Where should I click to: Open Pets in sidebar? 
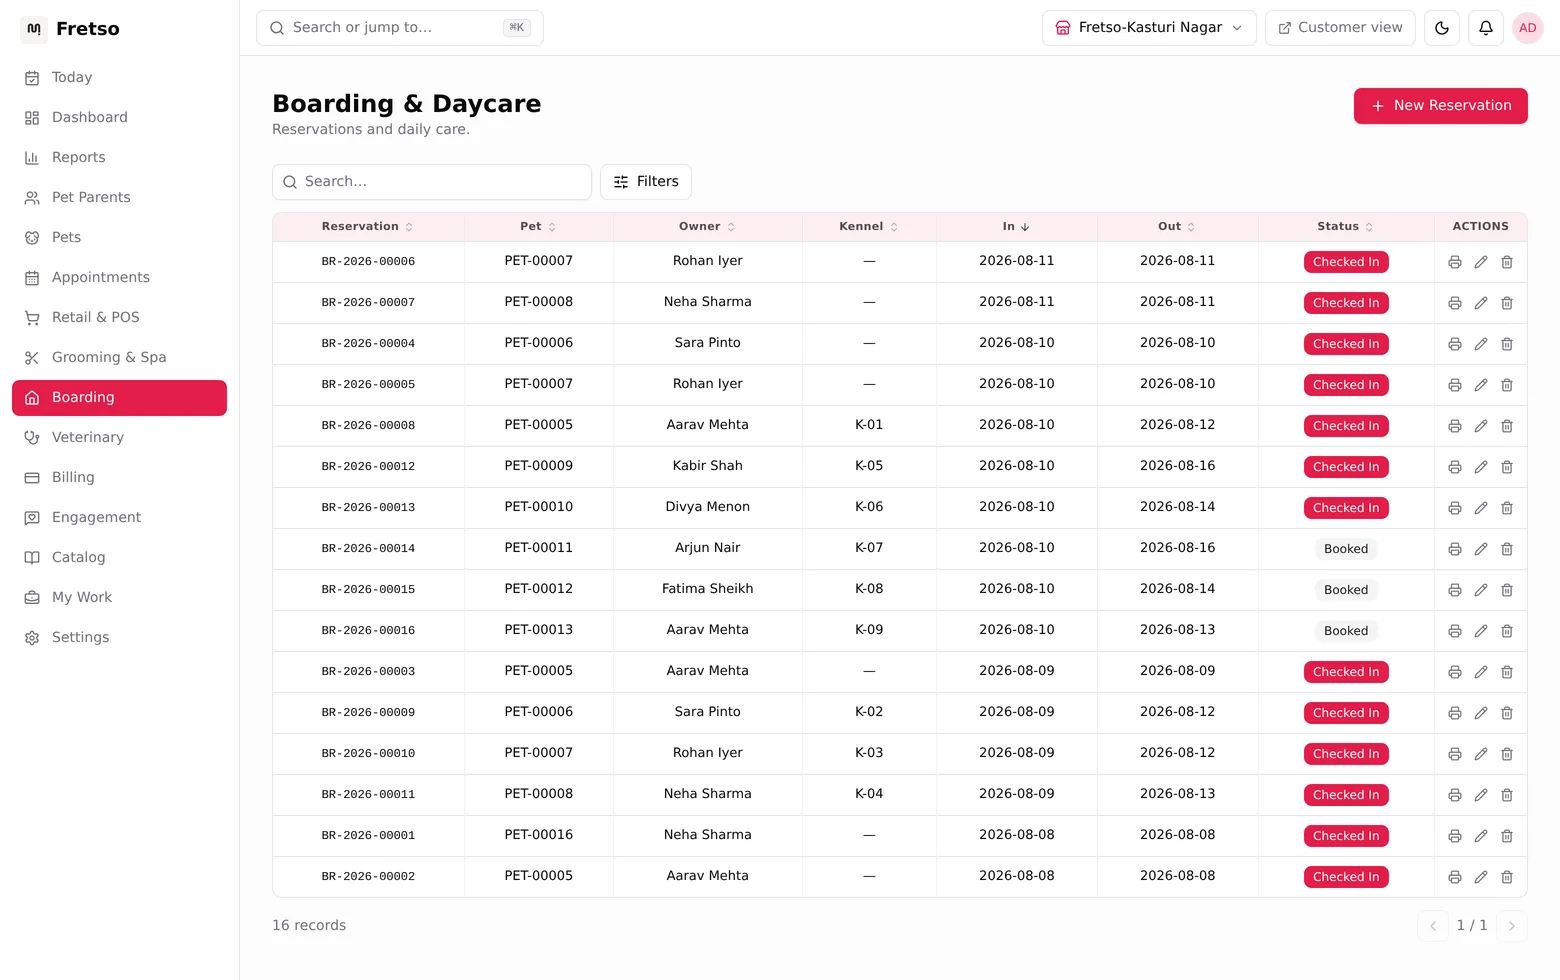pyautogui.click(x=119, y=238)
